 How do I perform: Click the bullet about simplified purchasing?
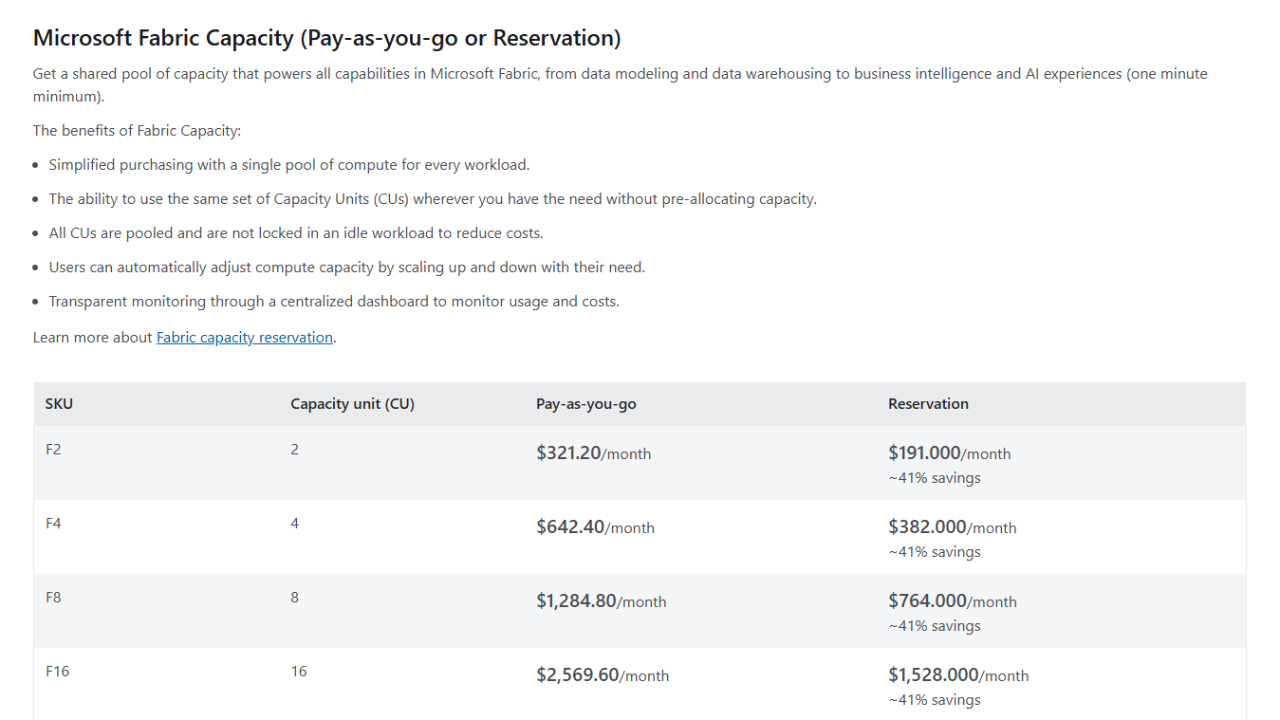(289, 165)
